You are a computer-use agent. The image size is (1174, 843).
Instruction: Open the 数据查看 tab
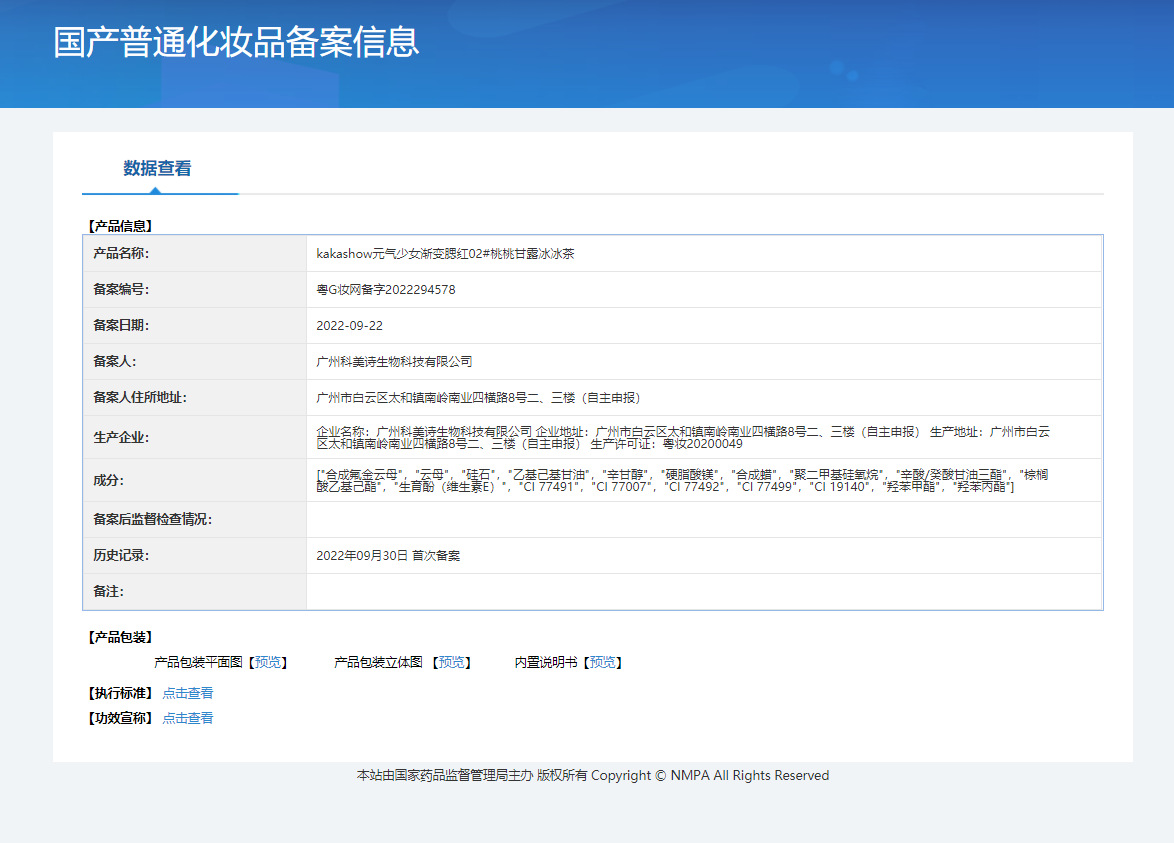click(157, 168)
